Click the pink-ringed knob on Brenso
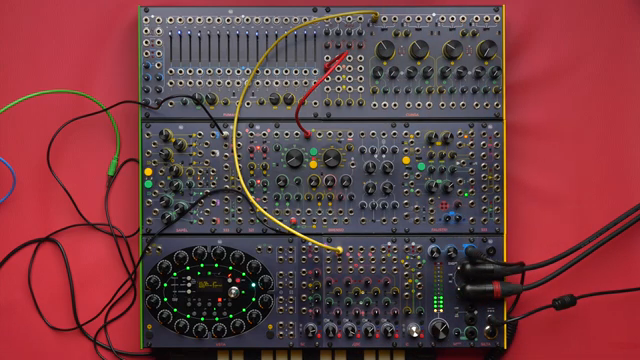The height and width of the screenshot is (360, 640). pos(329,180)
